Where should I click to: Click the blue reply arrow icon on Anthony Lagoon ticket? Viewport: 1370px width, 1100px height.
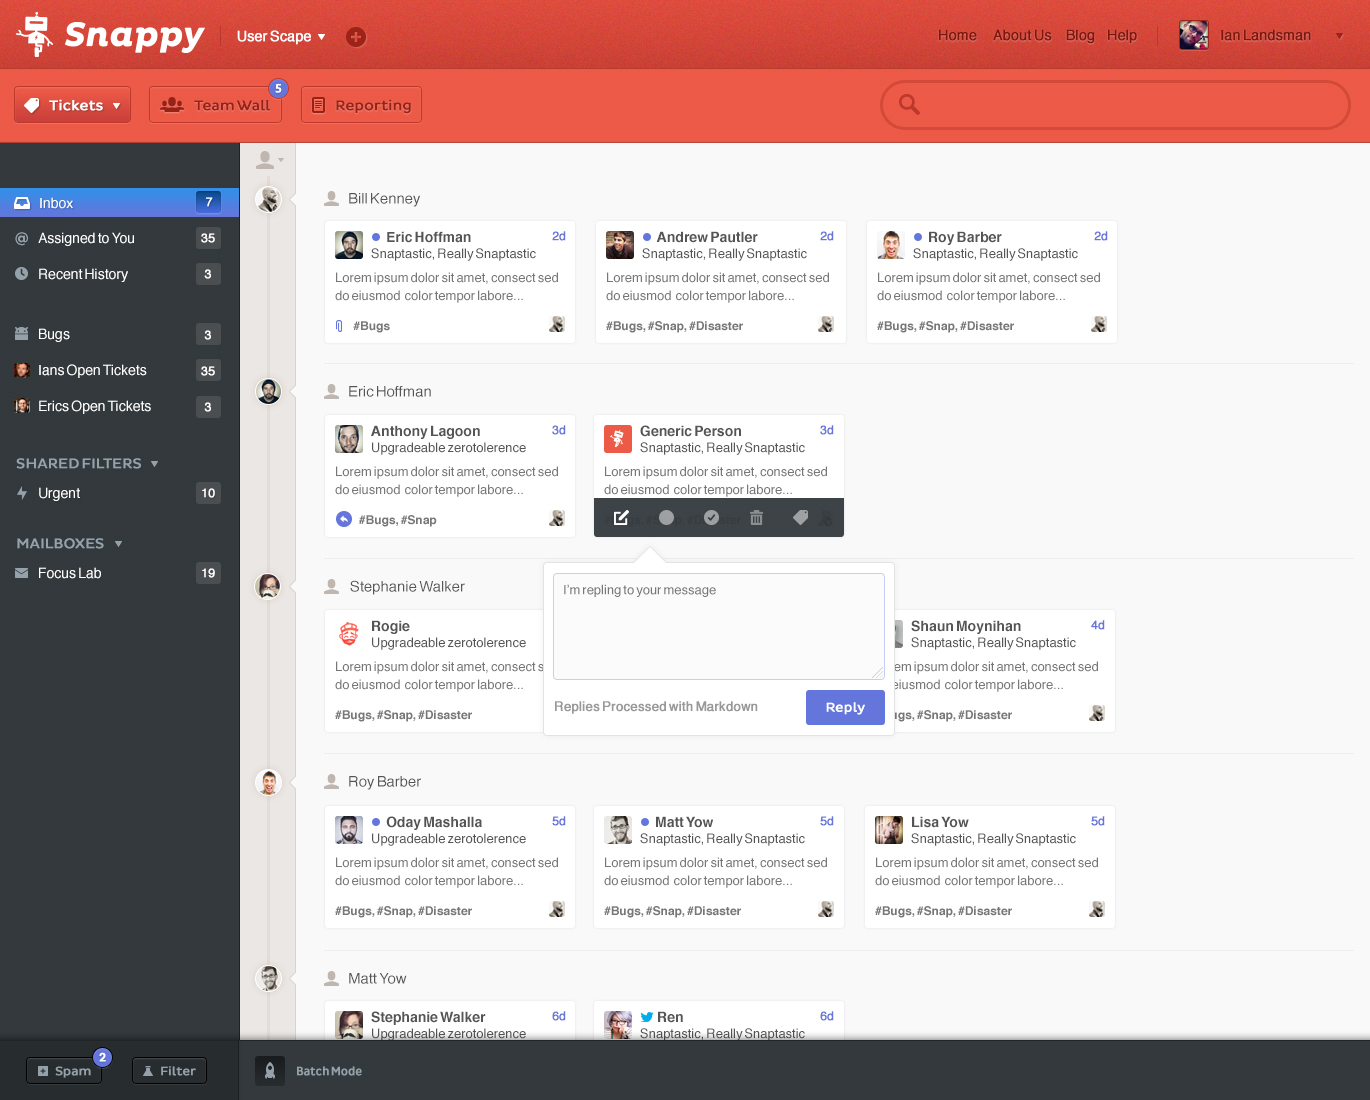click(x=344, y=519)
